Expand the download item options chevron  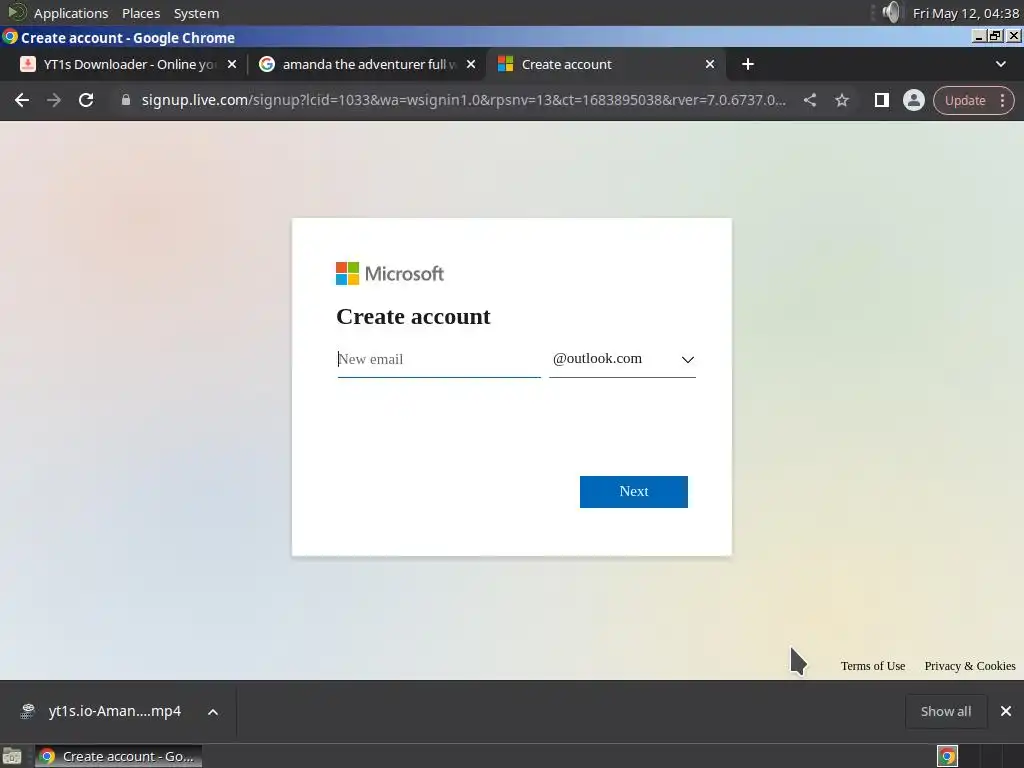pos(213,712)
